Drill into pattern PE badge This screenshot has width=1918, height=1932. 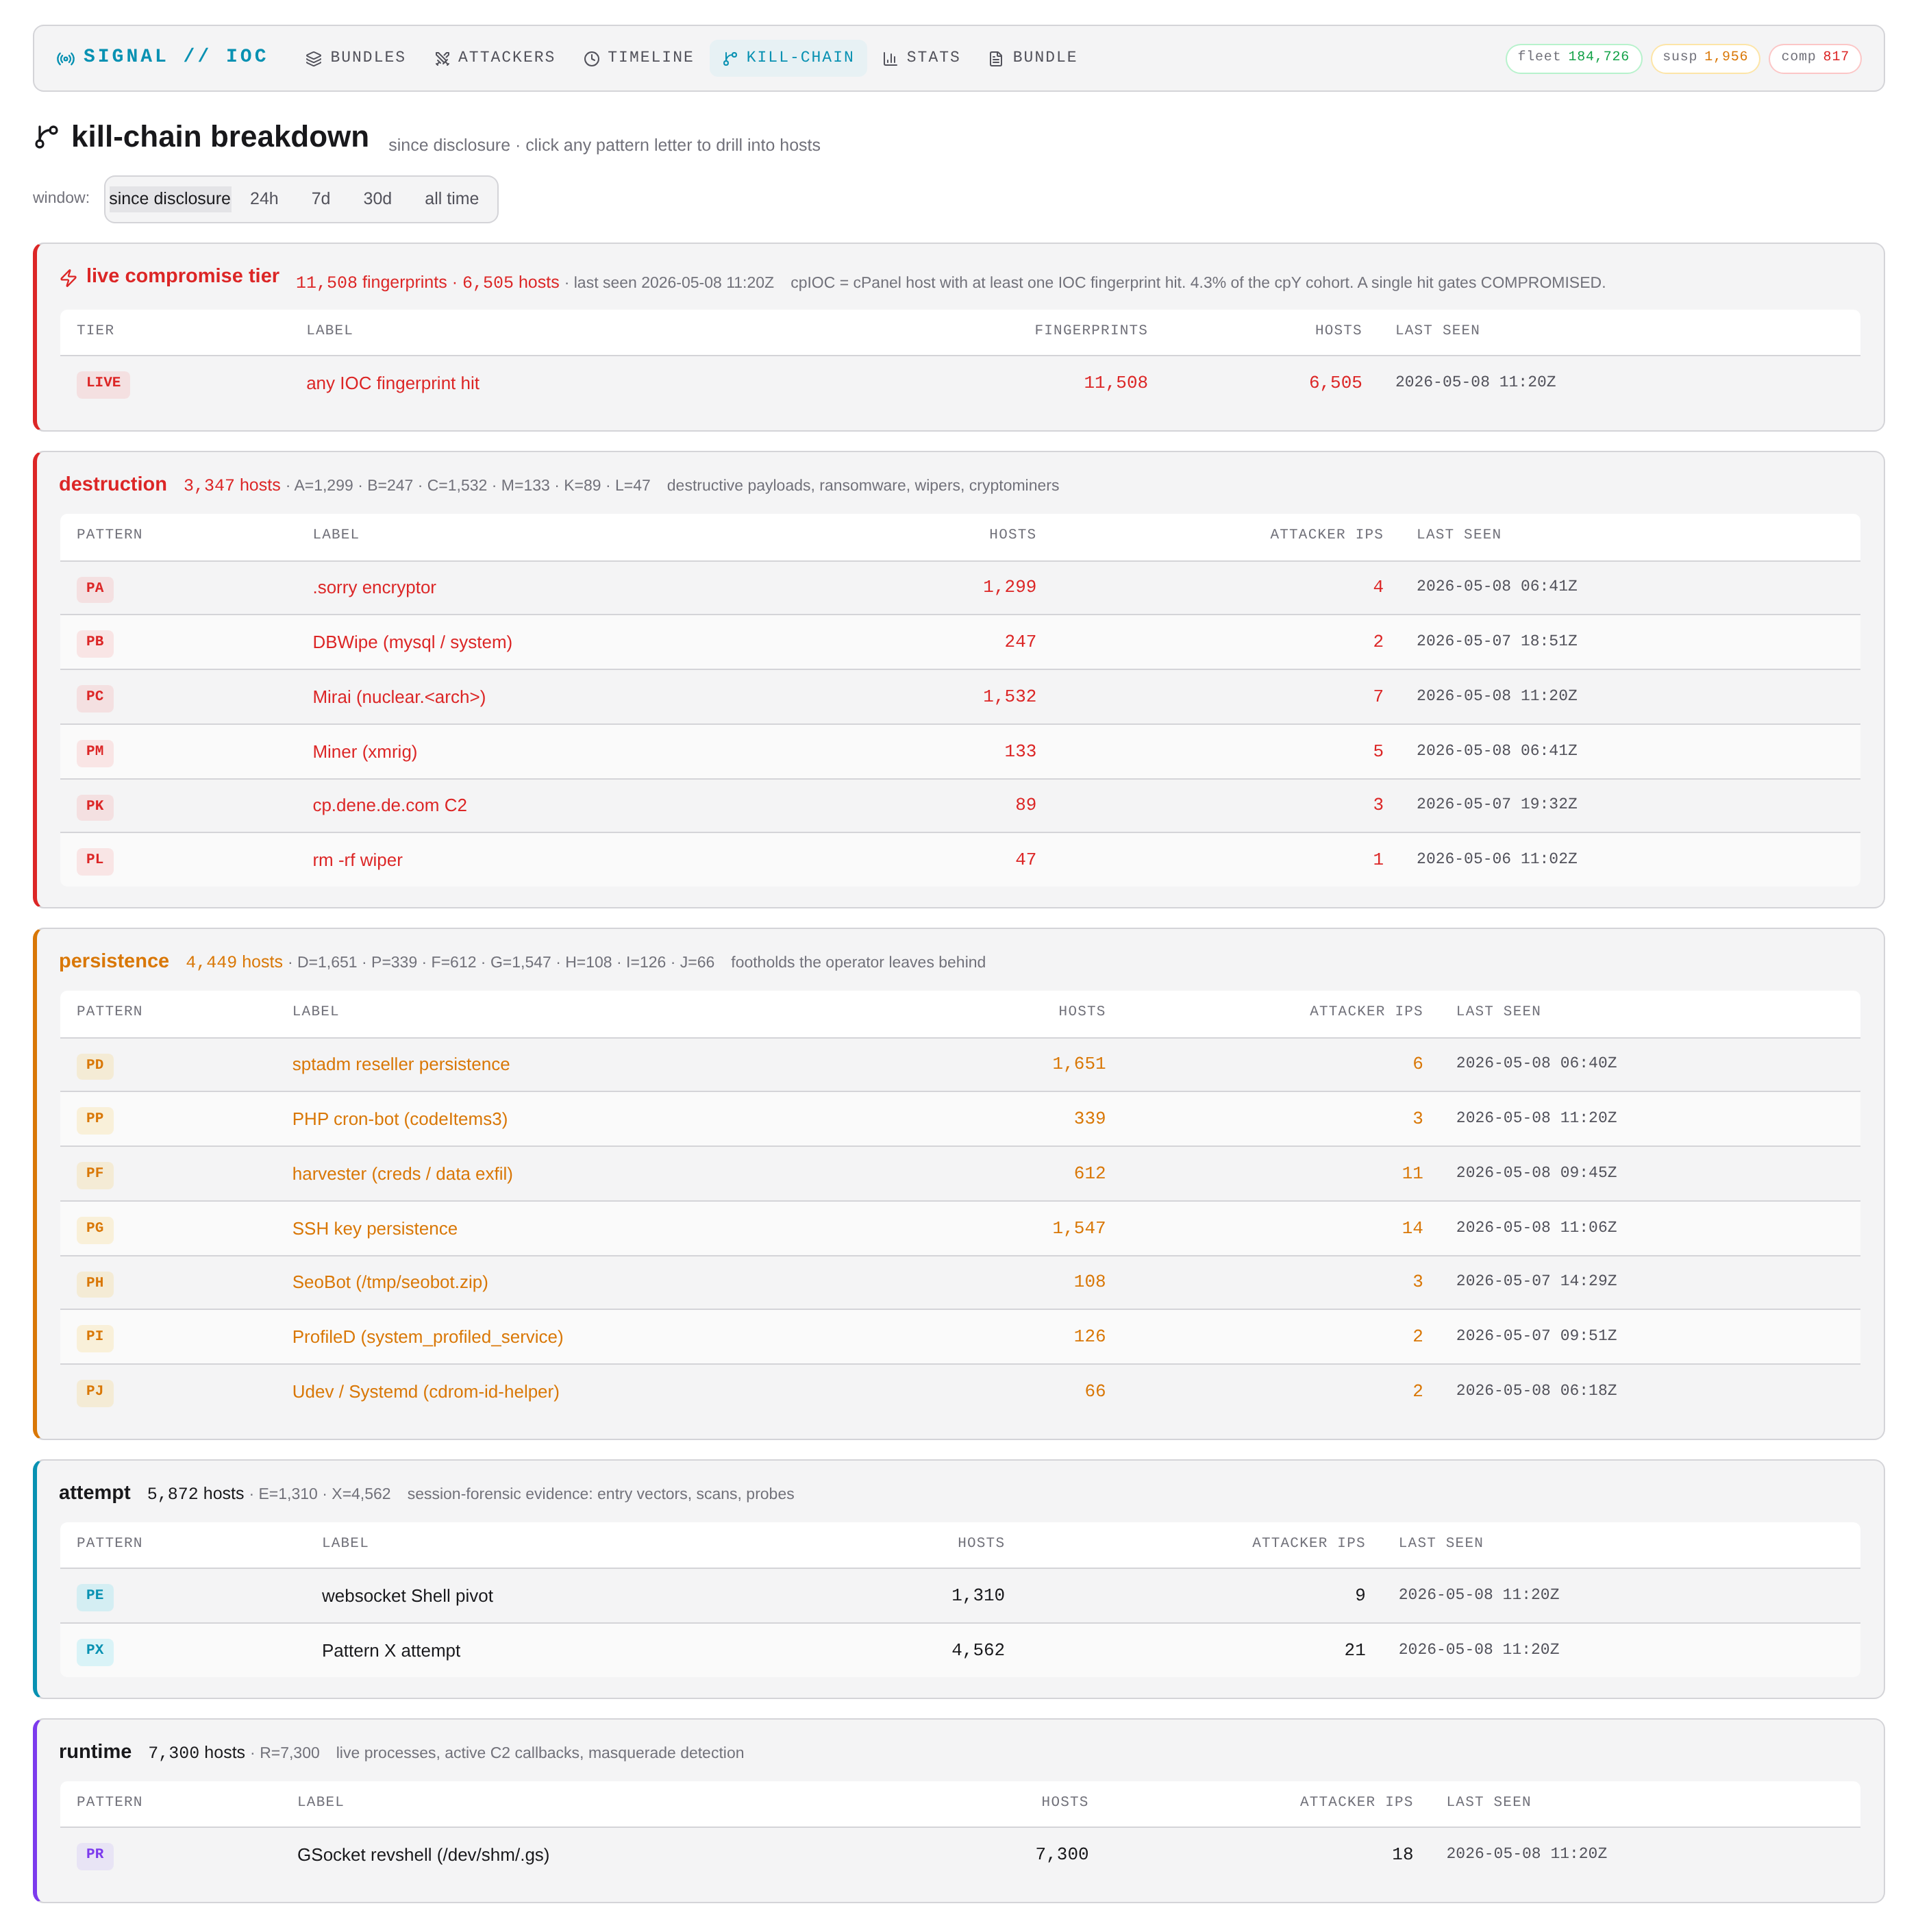click(x=95, y=1597)
